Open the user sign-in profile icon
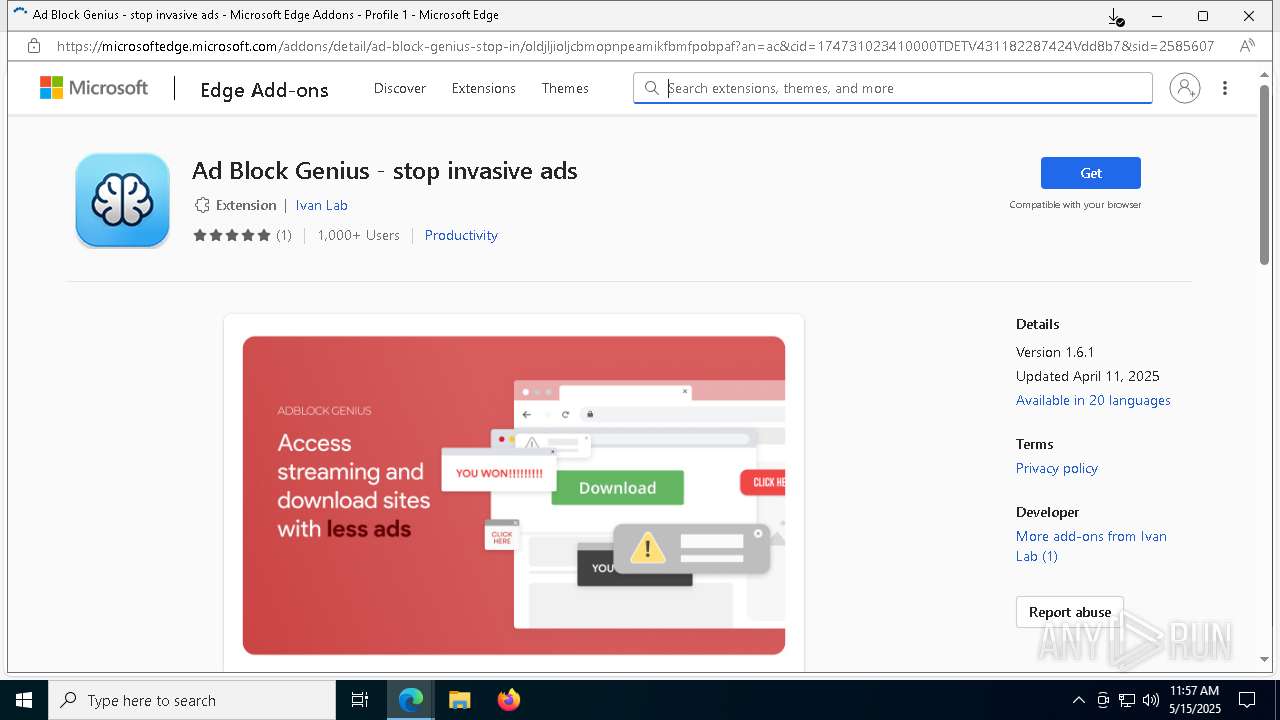Image resolution: width=1280 pixels, height=720 pixels. pyautogui.click(x=1185, y=88)
